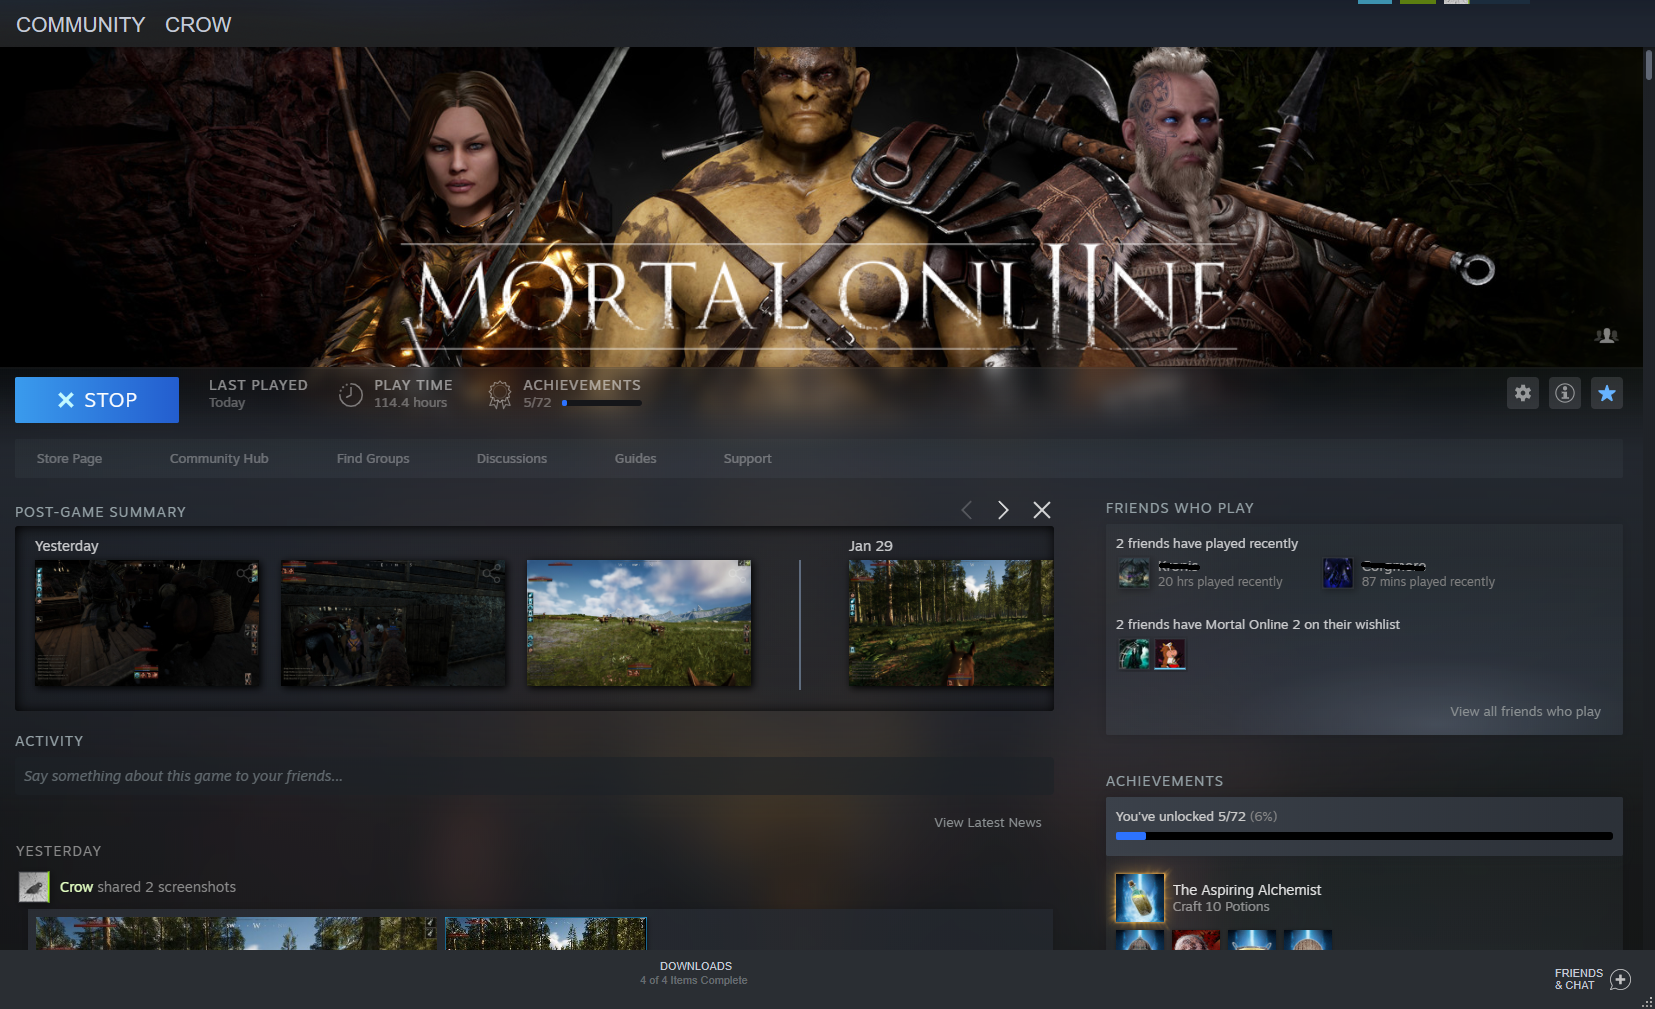Image resolution: width=1655 pixels, height=1009 pixels.
Task: Open fourth small achievement icon below Alchemist
Action: coord(1308,940)
